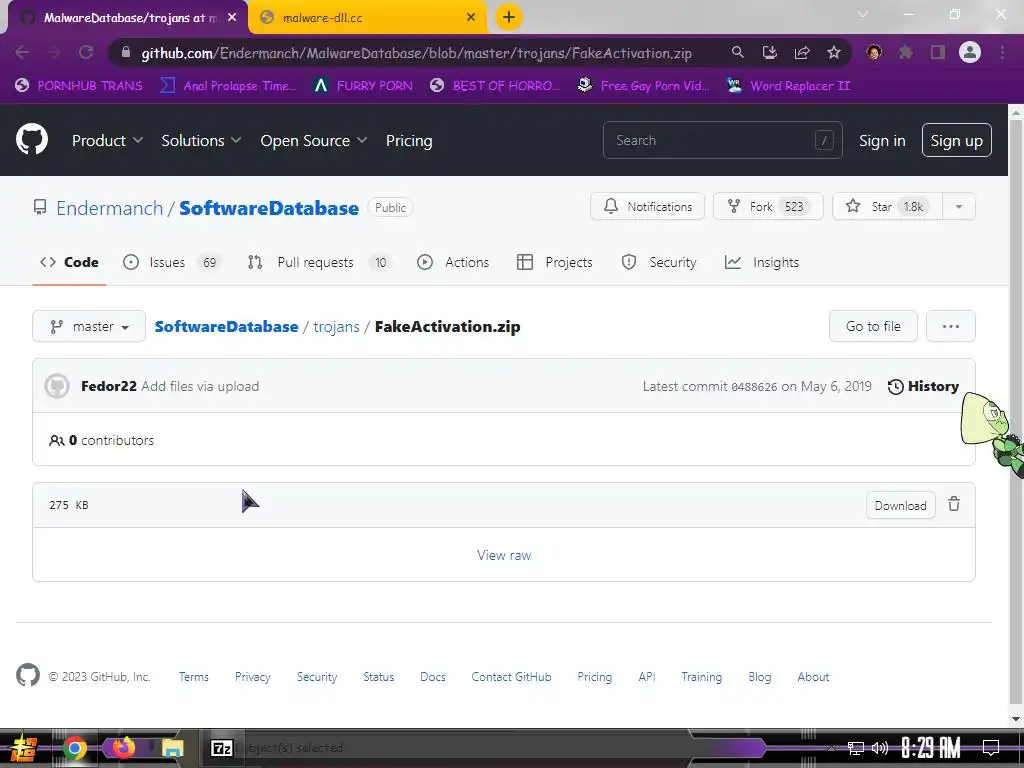Screen dimensions: 1024x768
Task: Open the commit History link
Action: click(923, 386)
